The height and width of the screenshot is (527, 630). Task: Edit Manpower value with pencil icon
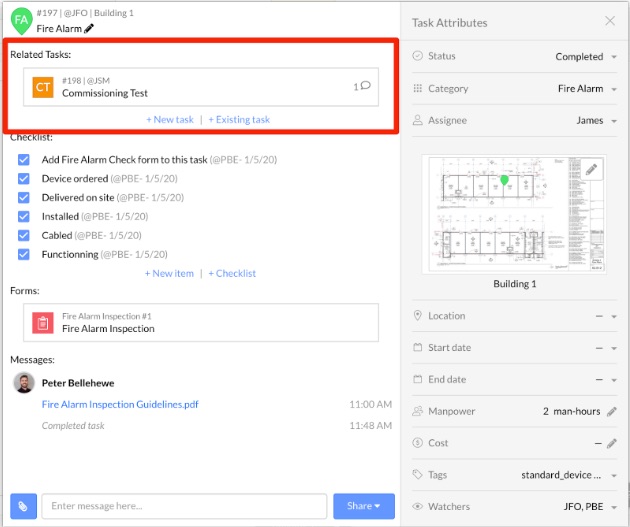pyautogui.click(x=612, y=411)
